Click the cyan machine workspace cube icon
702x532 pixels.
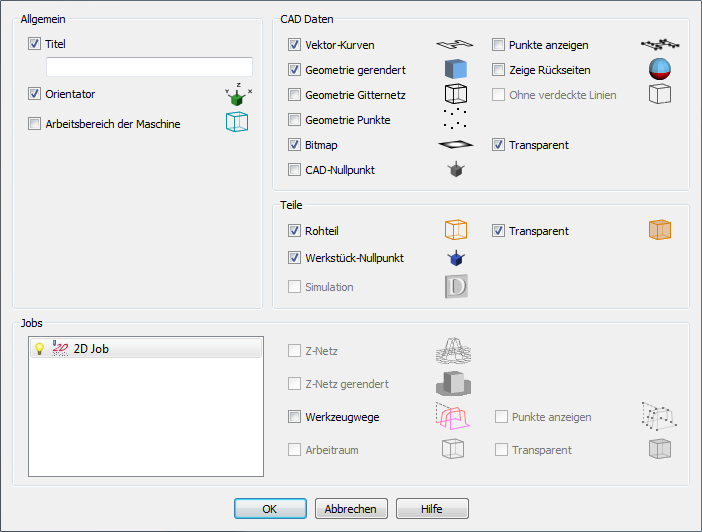(x=237, y=122)
